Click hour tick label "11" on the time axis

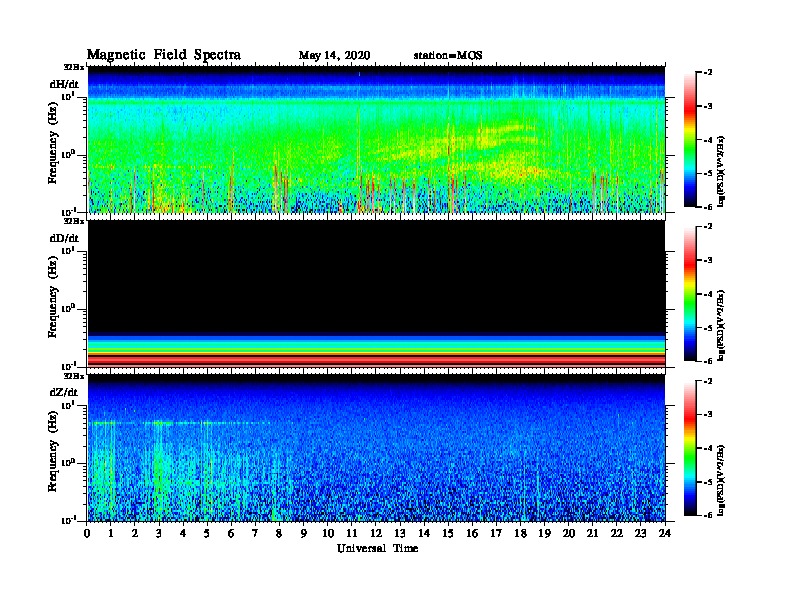pyautogui.click(x=352, y=534)
